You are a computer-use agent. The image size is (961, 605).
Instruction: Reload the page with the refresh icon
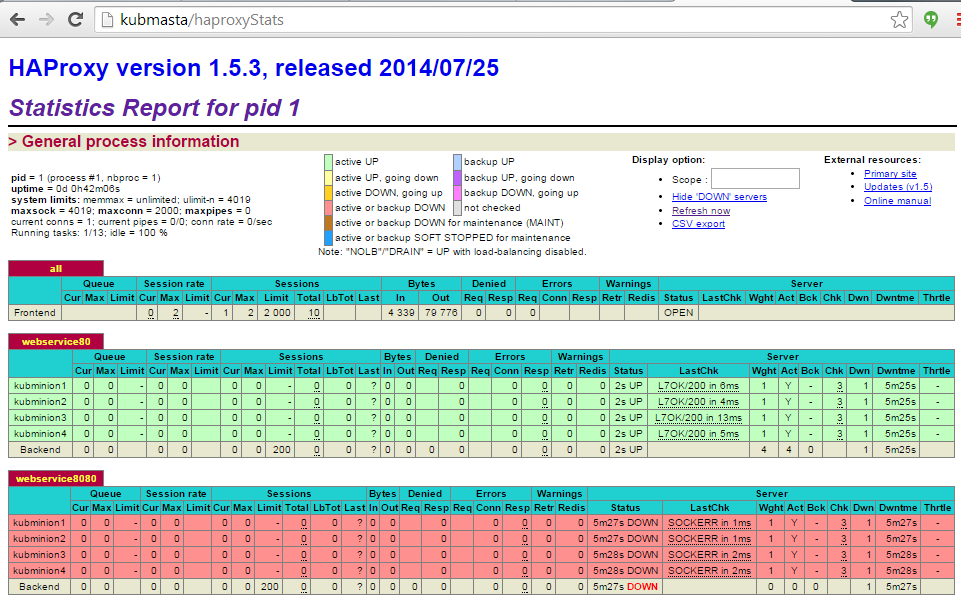[75, 19]
